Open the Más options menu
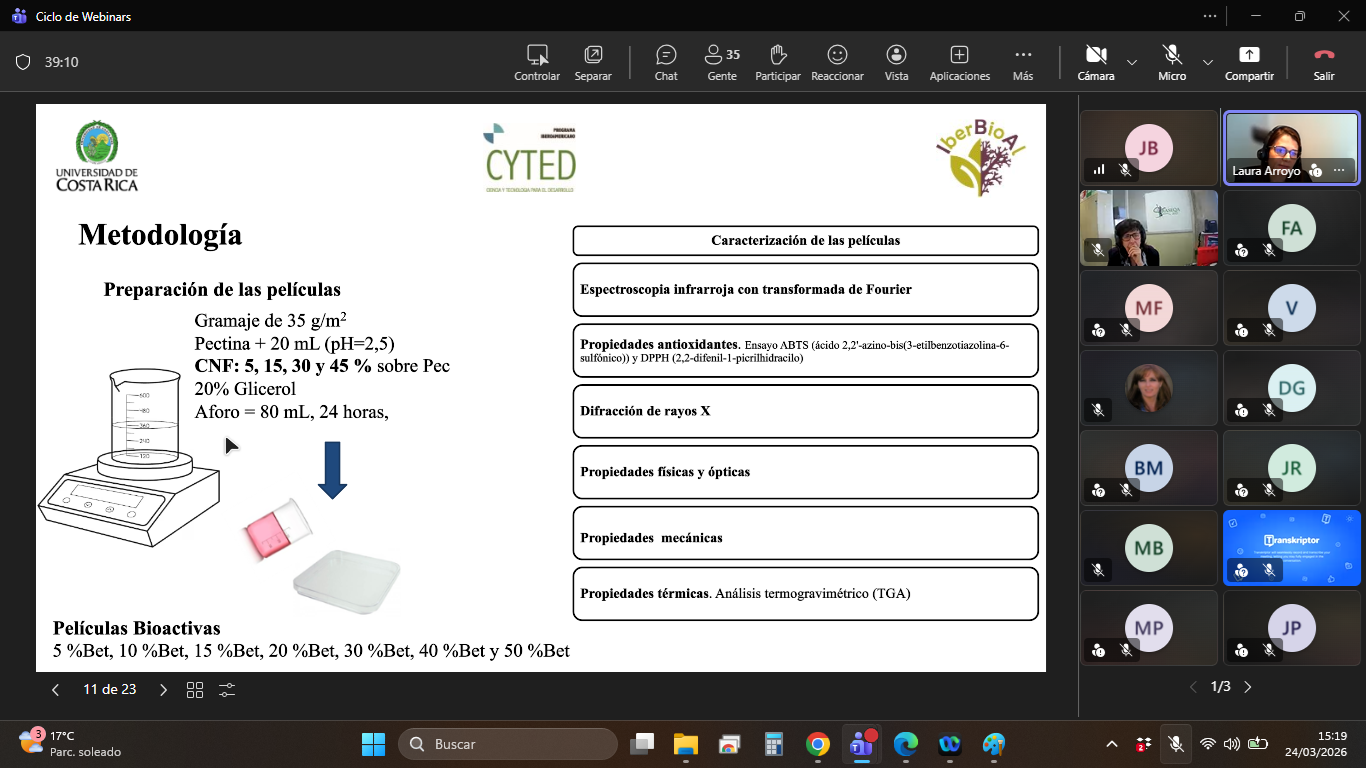1366x768 pixels. coord(1022,62)
